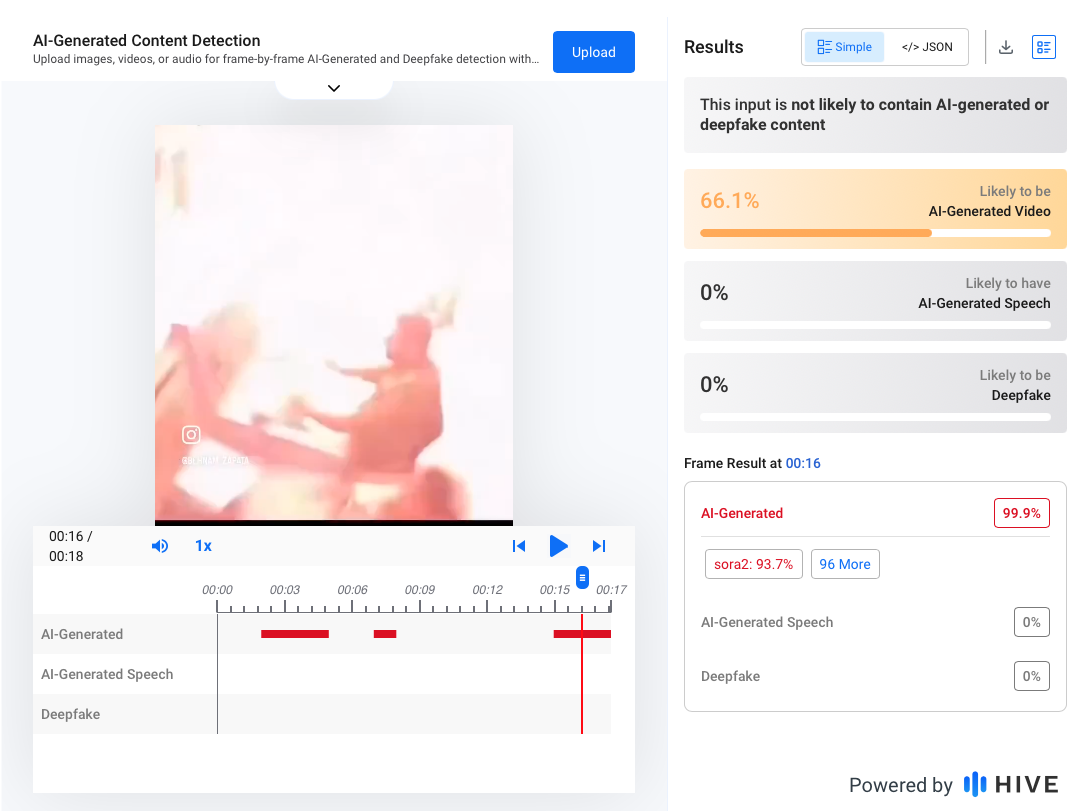1078x811 pixels.
Task: Click the video preview thumbnail
Action: tap(334, 322)
